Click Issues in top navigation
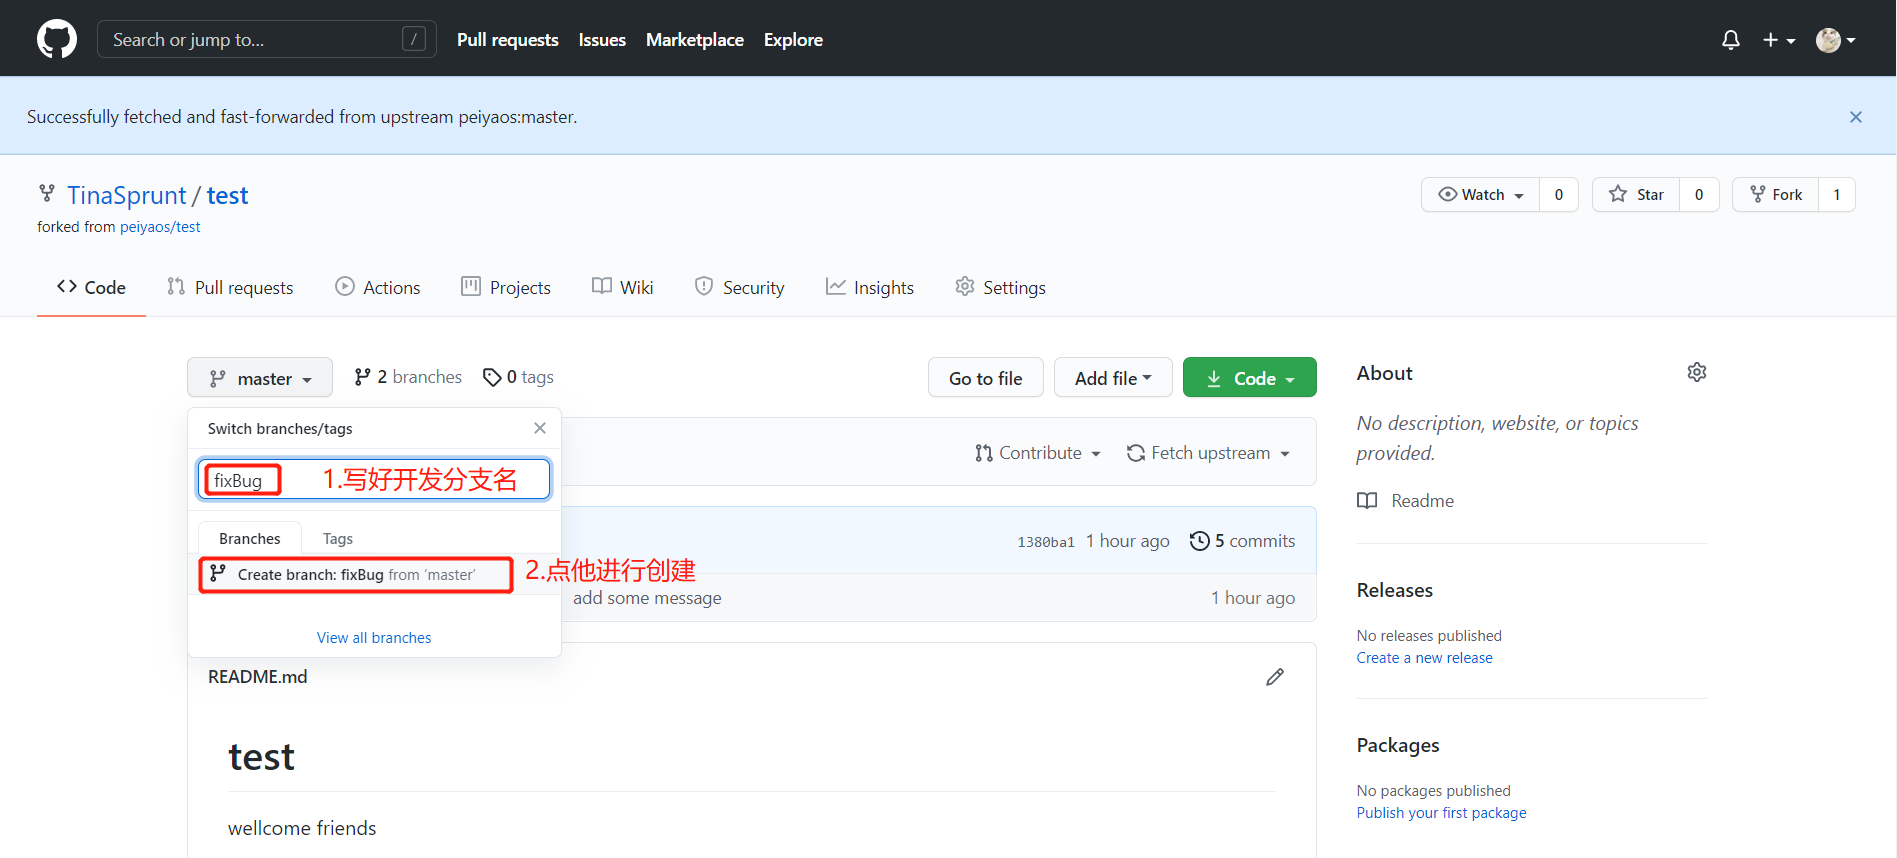1897x858 pixels. pyautogui.click(x=602, y=40)
